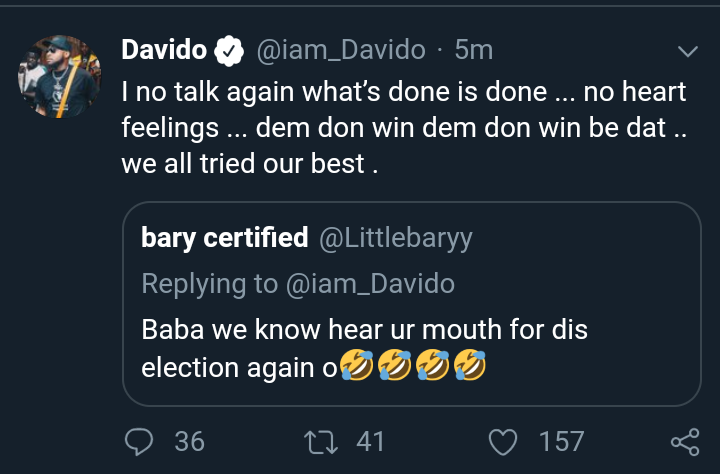Click the bary certified display name
Screen dimensions: 720x474
coord(225,238)
